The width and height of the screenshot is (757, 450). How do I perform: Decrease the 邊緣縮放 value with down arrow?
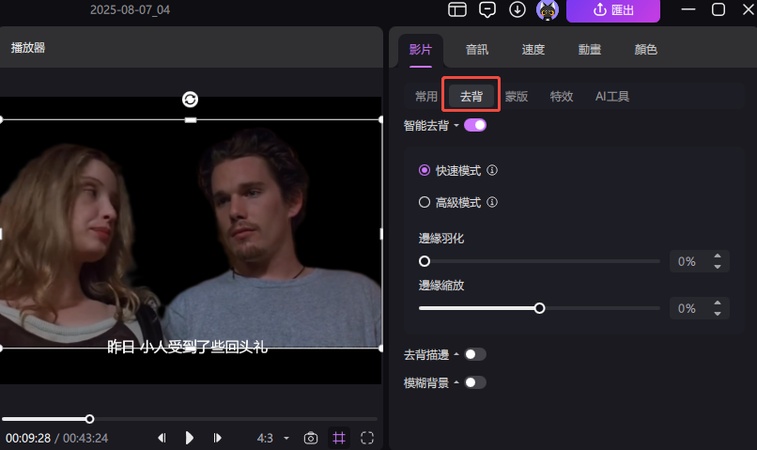(717, 314)
